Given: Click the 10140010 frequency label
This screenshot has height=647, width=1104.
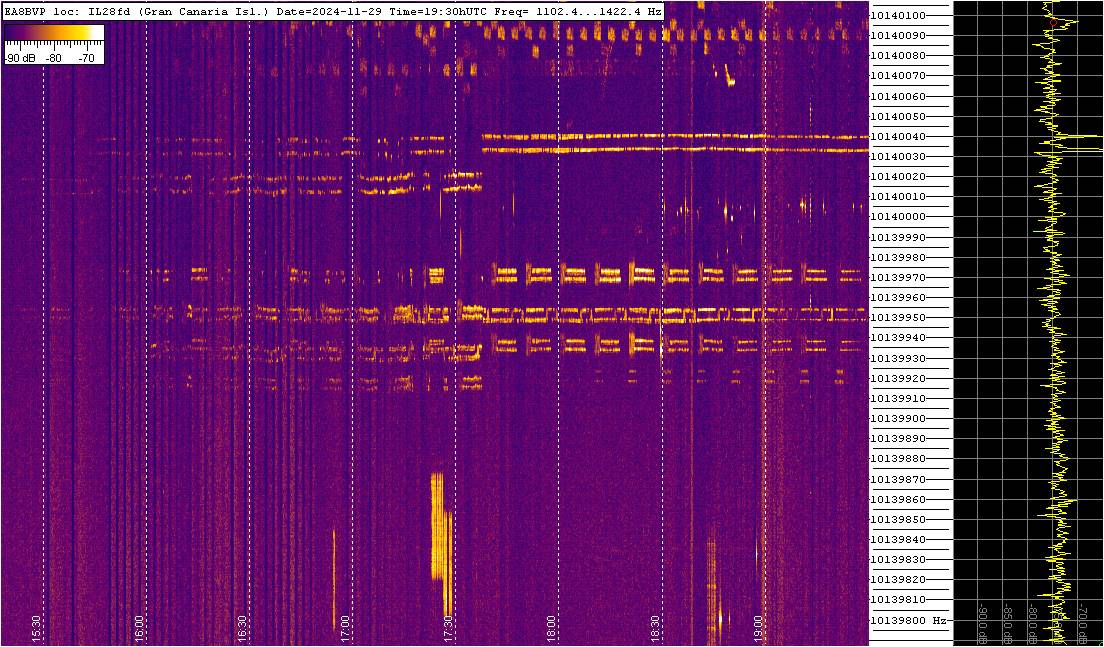Looking at the screenshot, I should [898, 197].
